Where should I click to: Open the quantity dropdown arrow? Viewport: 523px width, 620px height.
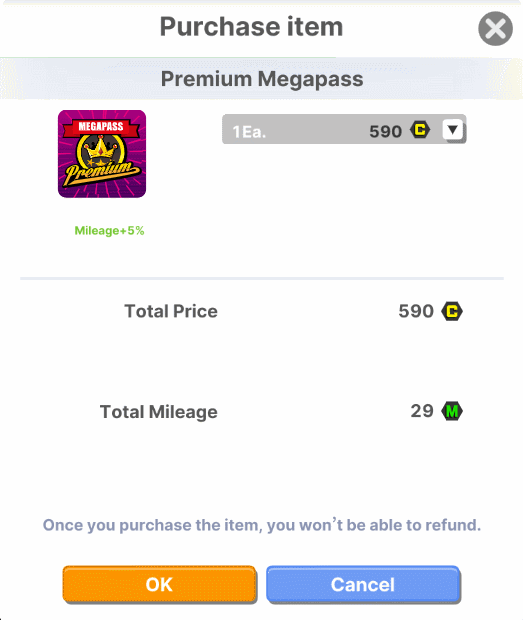coord(453,130)
